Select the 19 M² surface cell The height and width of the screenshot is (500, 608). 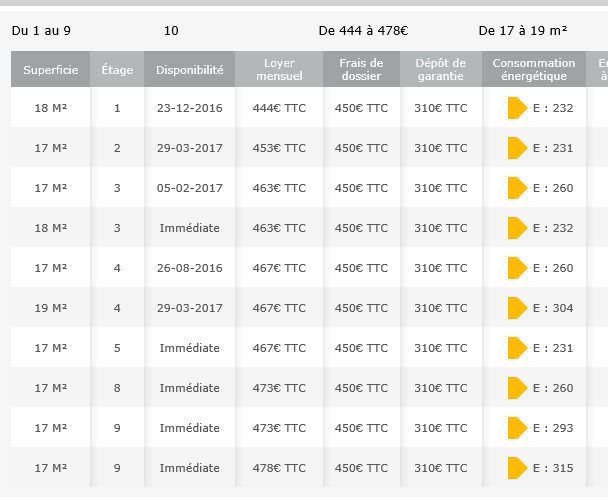point(50,308)
